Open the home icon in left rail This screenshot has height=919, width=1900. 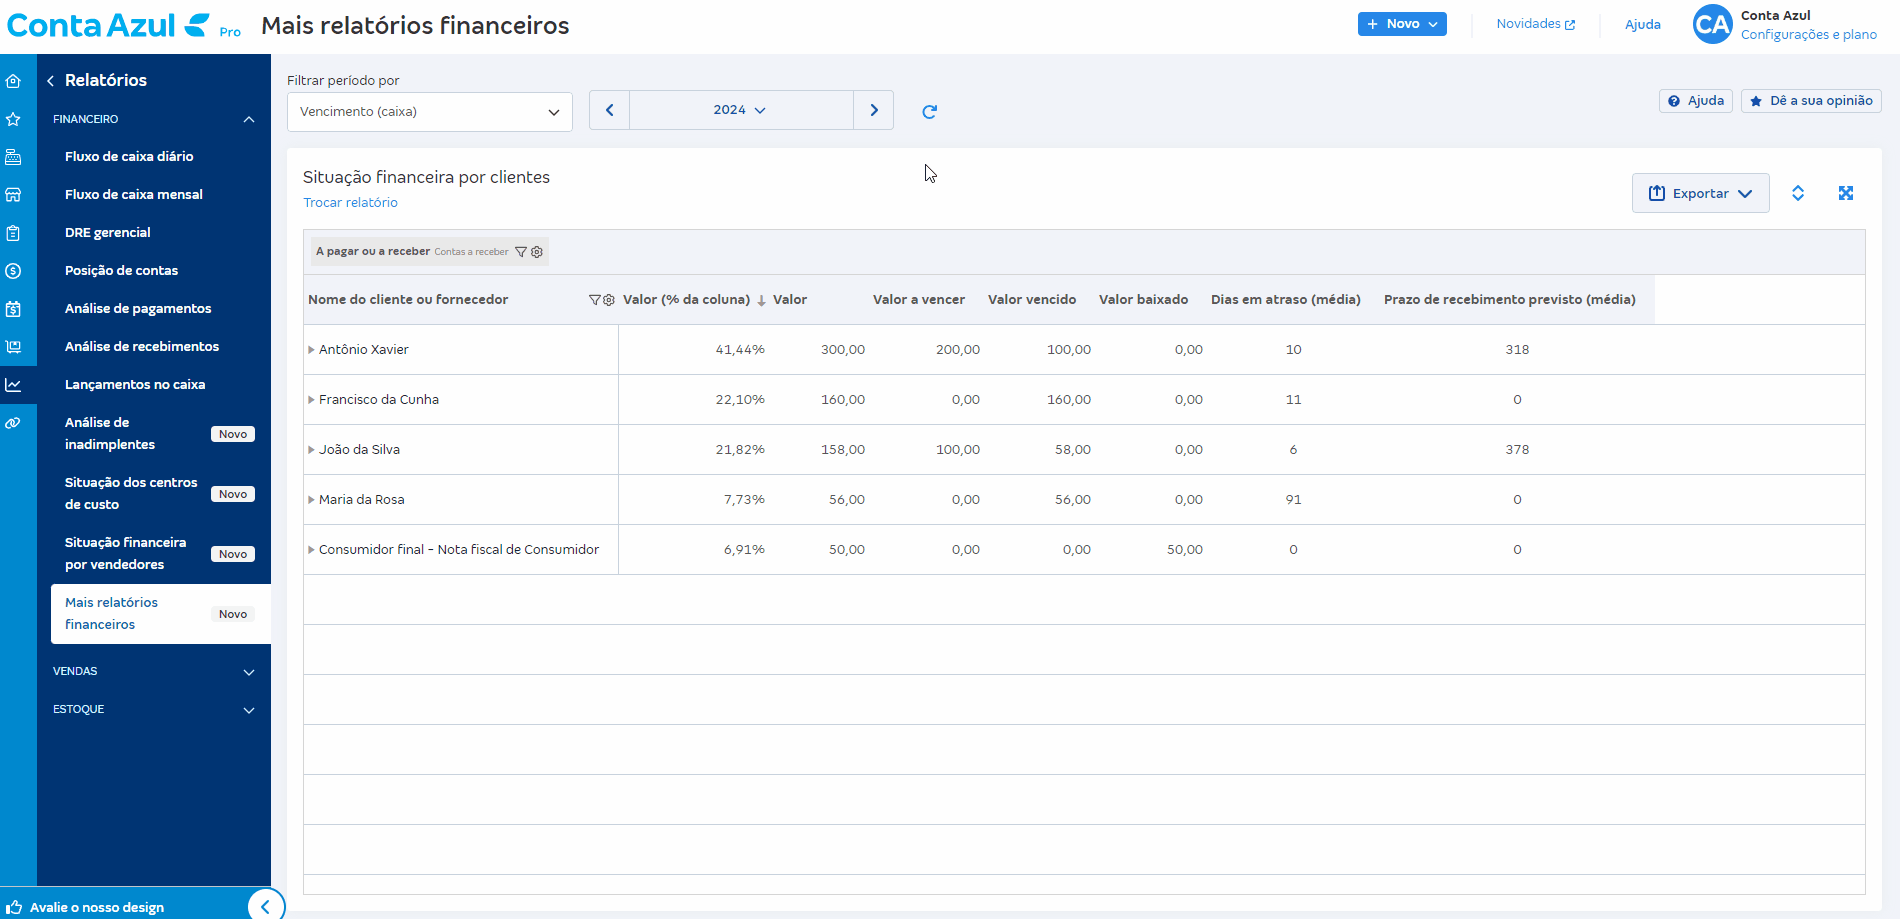13,81
